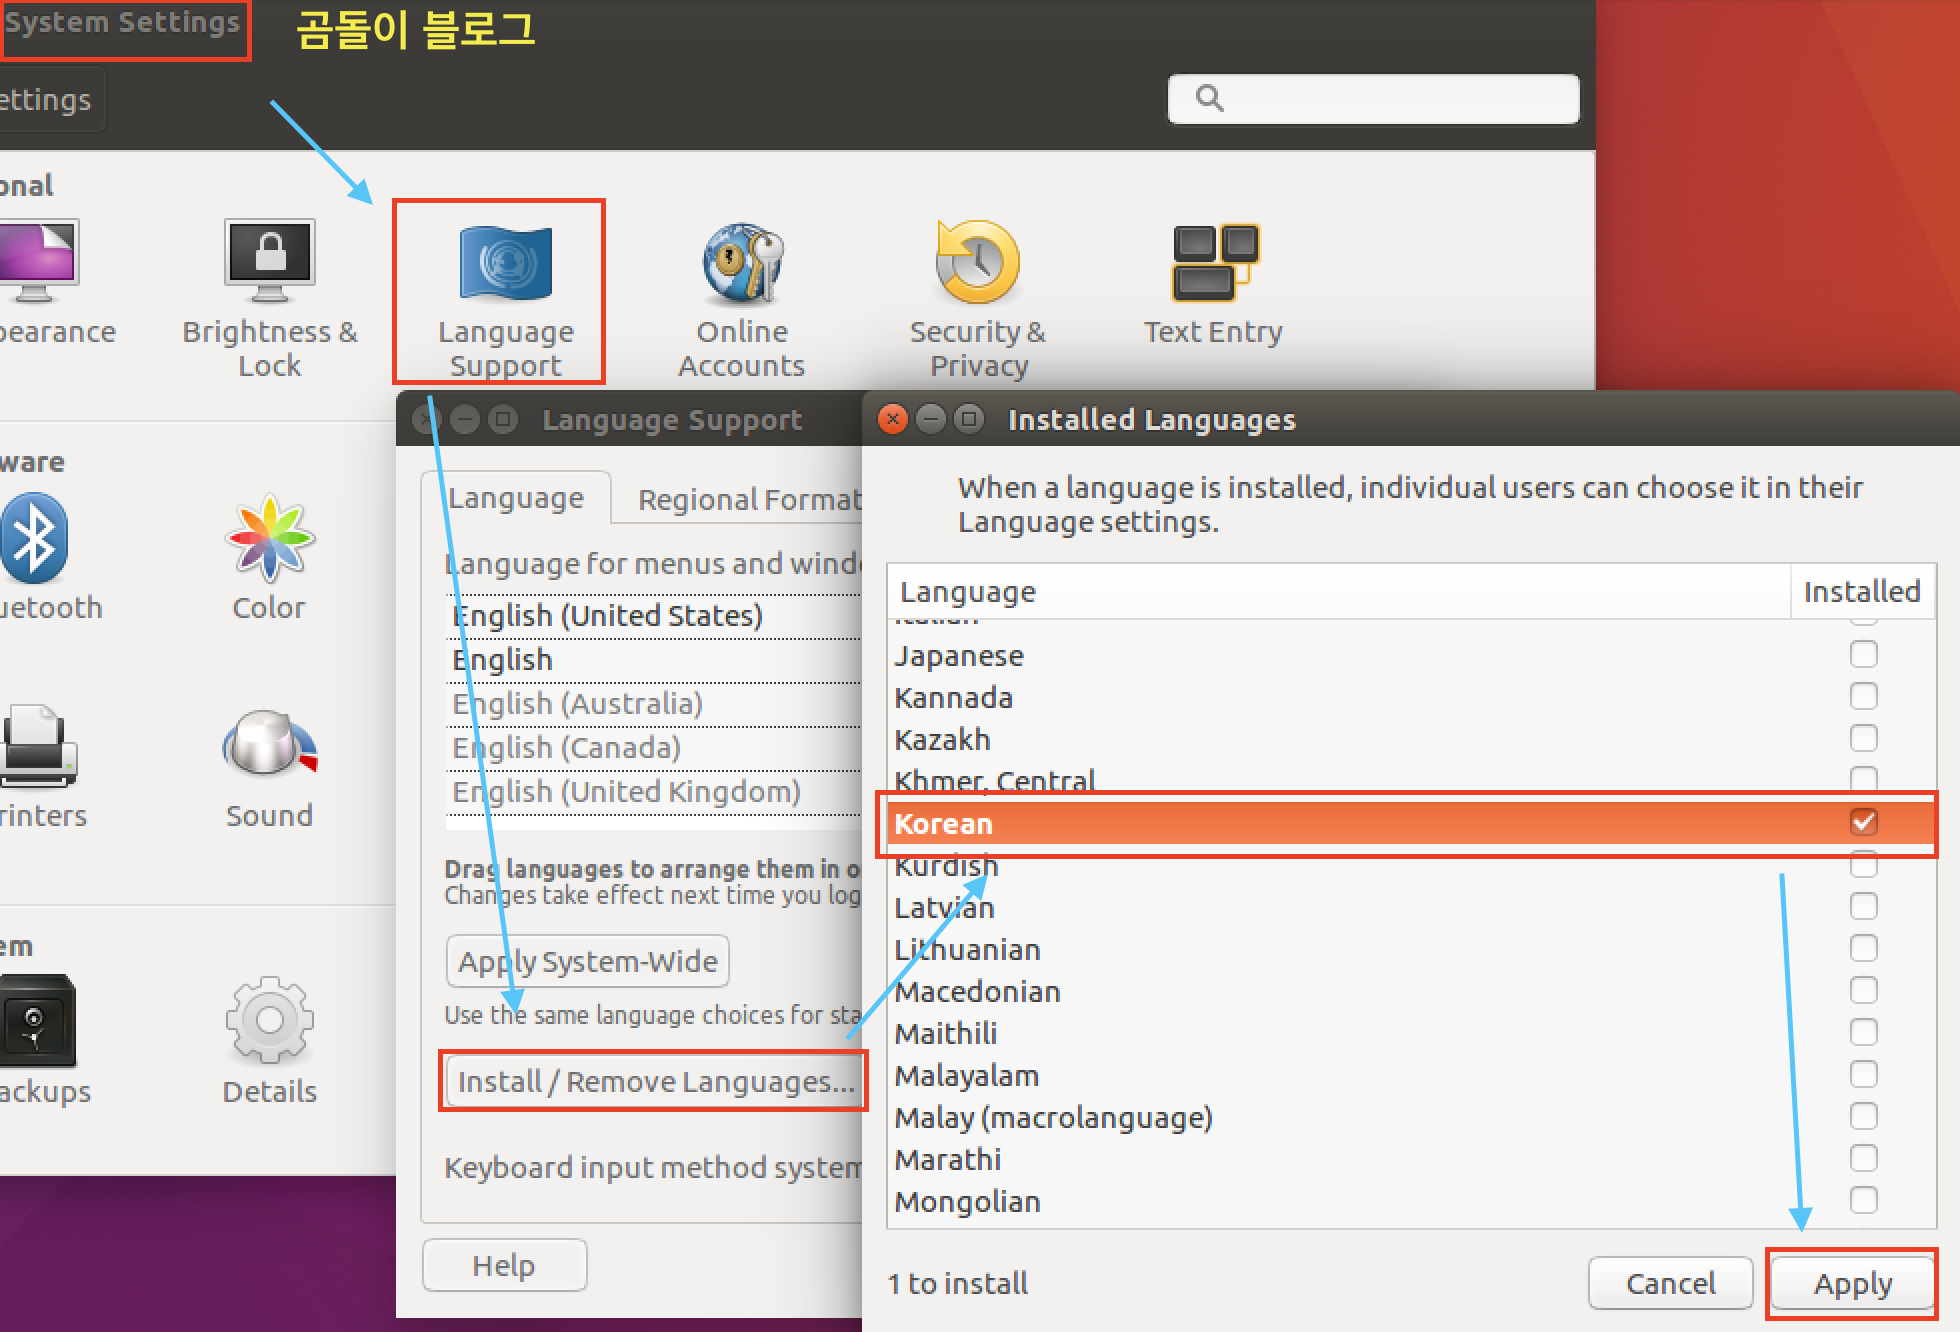Image resolution: width=1960 pixels, height=1332 pixels.
Task: Select English (United States) in language list
Action: click(607, 616)
